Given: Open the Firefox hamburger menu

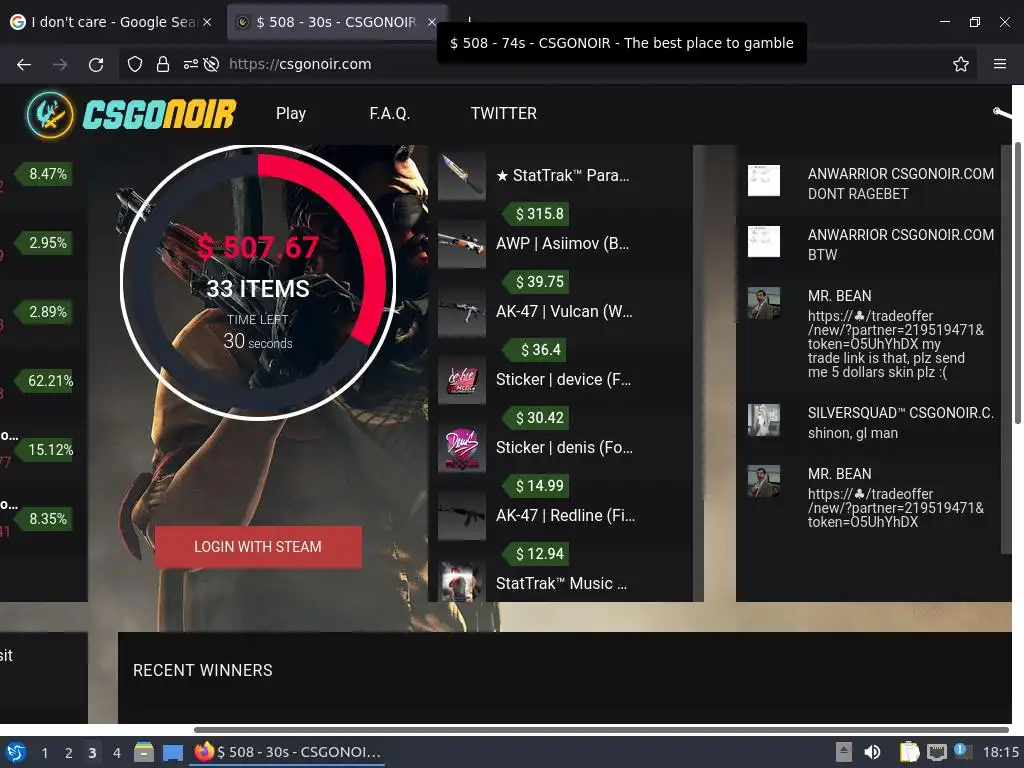Looking at the screenshot, I should (1000, 64).
